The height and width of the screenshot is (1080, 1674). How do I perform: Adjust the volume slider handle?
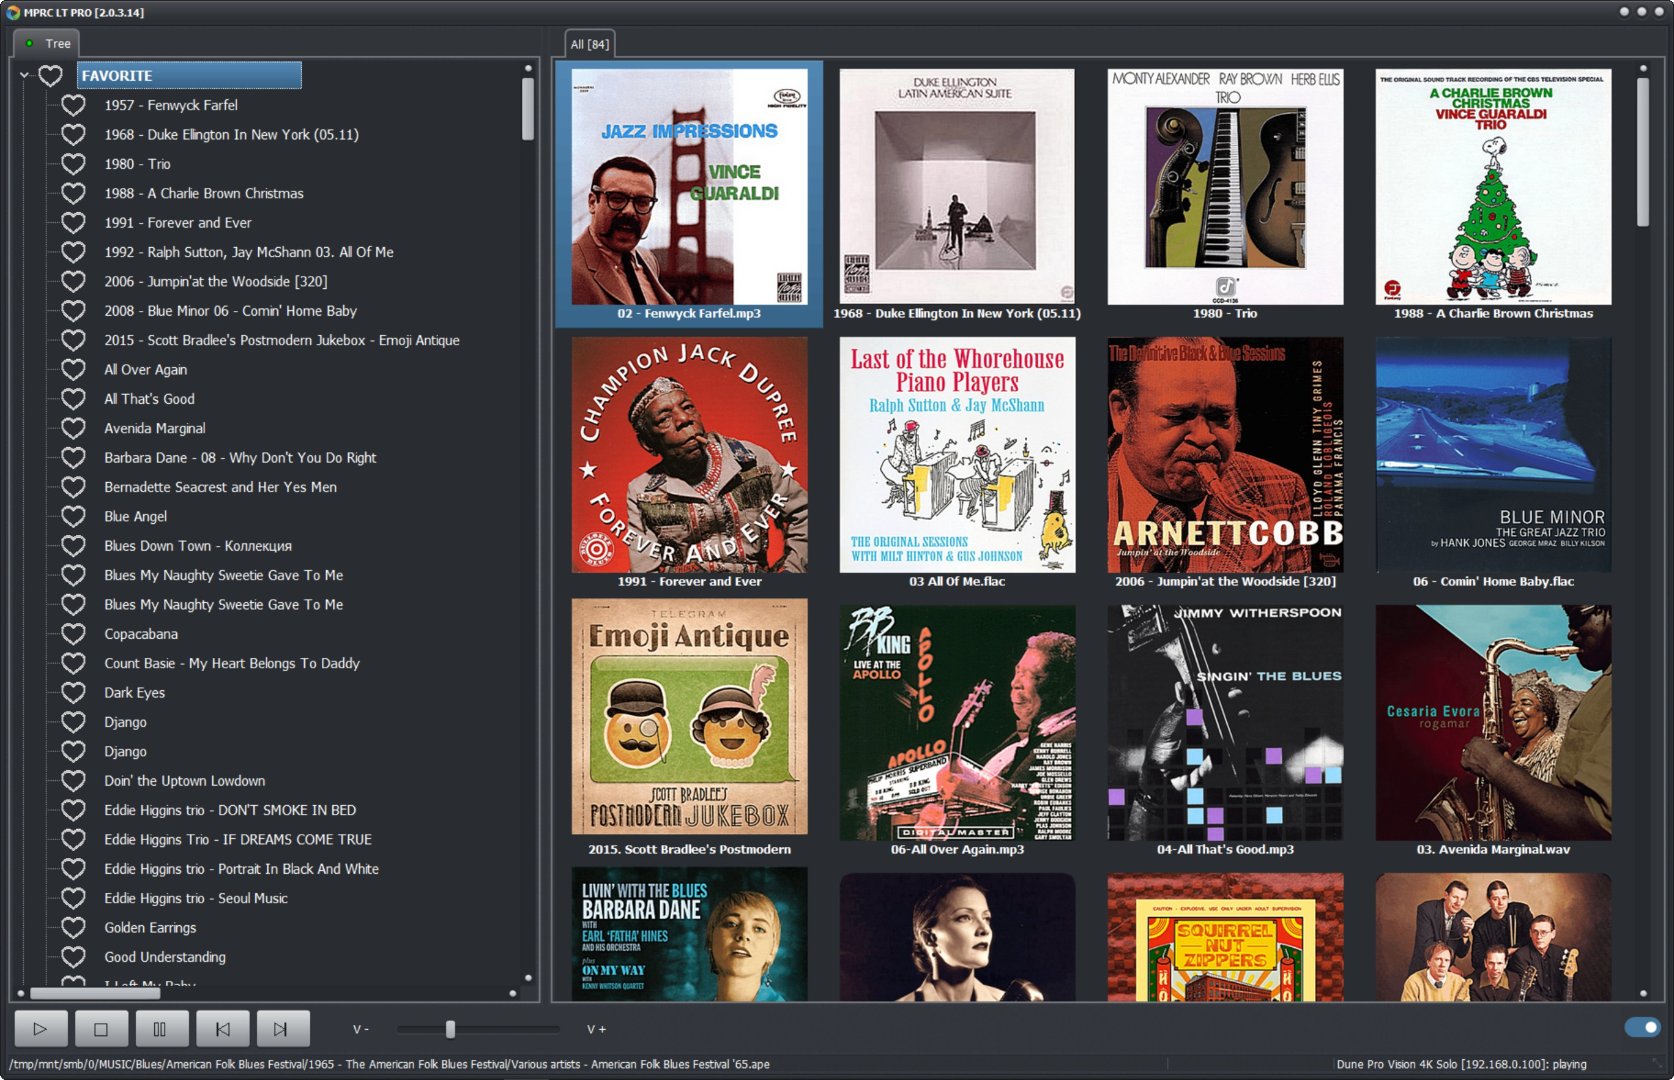(x=450, y=1029)
